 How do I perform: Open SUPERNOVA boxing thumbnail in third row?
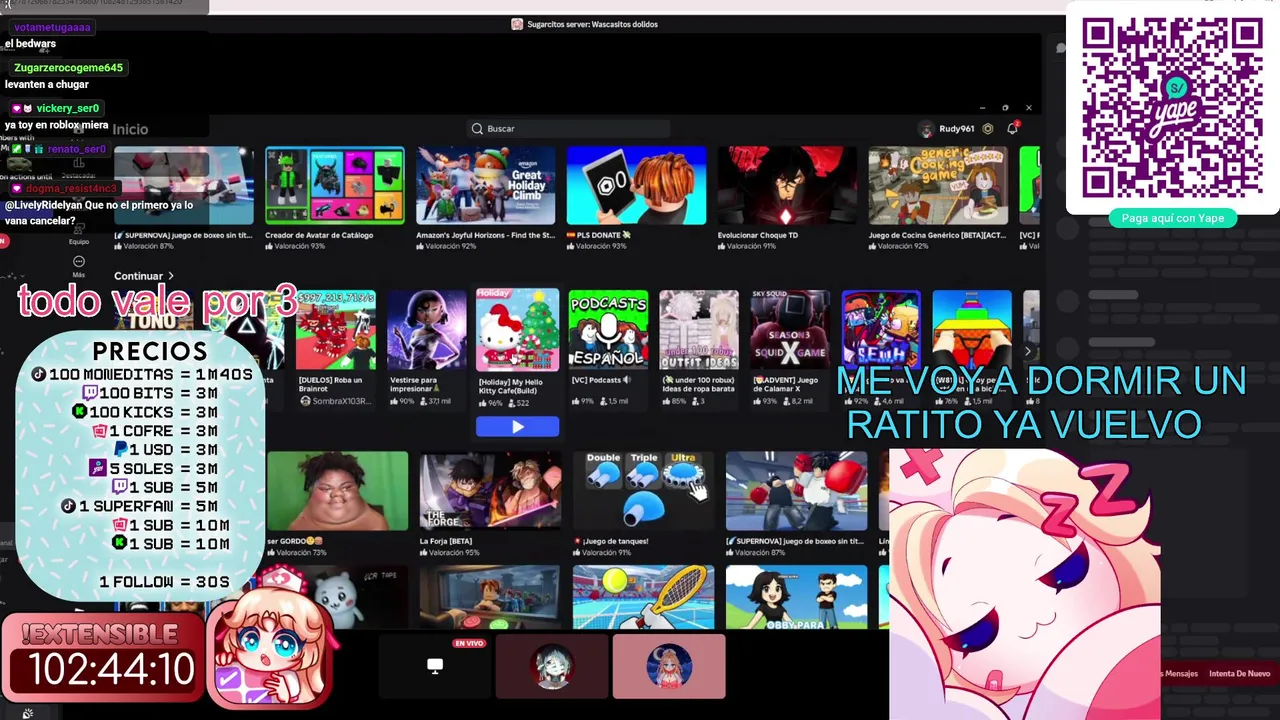(796, 491)
